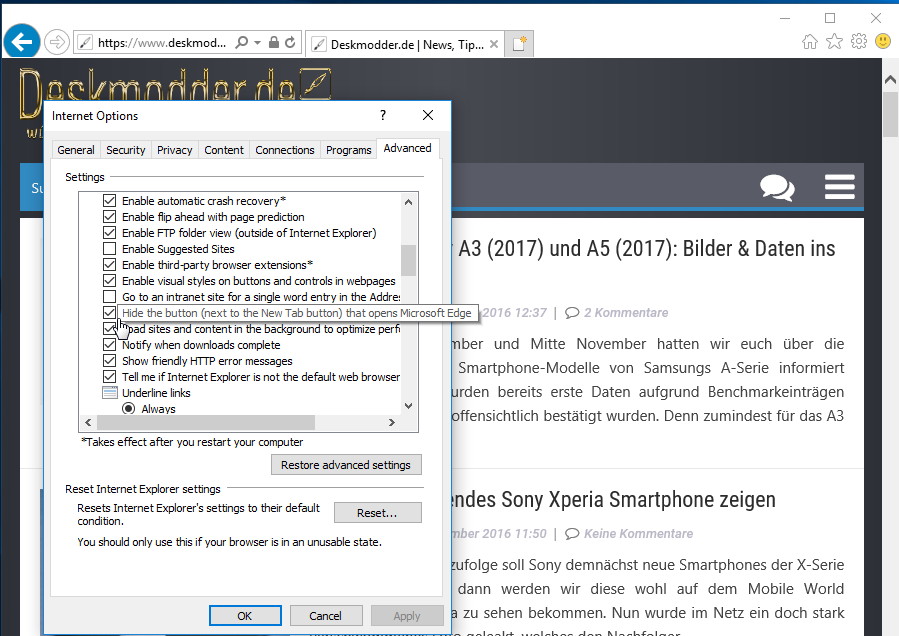This screenshot has height=636, width=899.
Task: Click the search magnifier in address bar
Action: click(x=242, y=42)
